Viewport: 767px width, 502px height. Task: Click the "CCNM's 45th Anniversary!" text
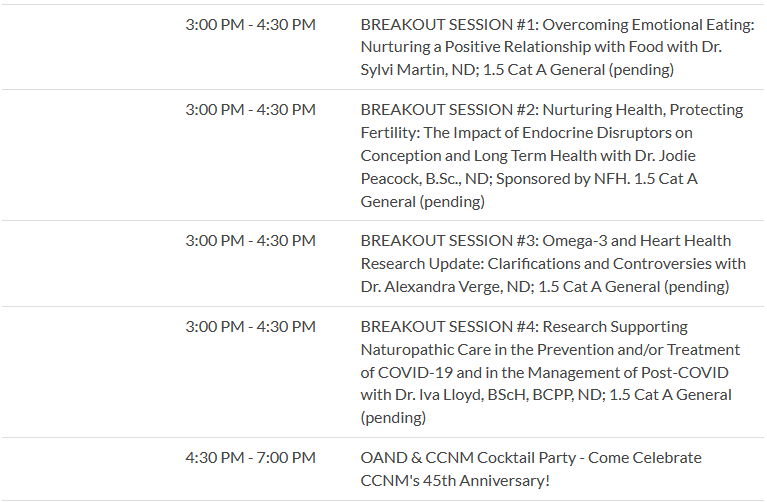(x=454, y=481)
